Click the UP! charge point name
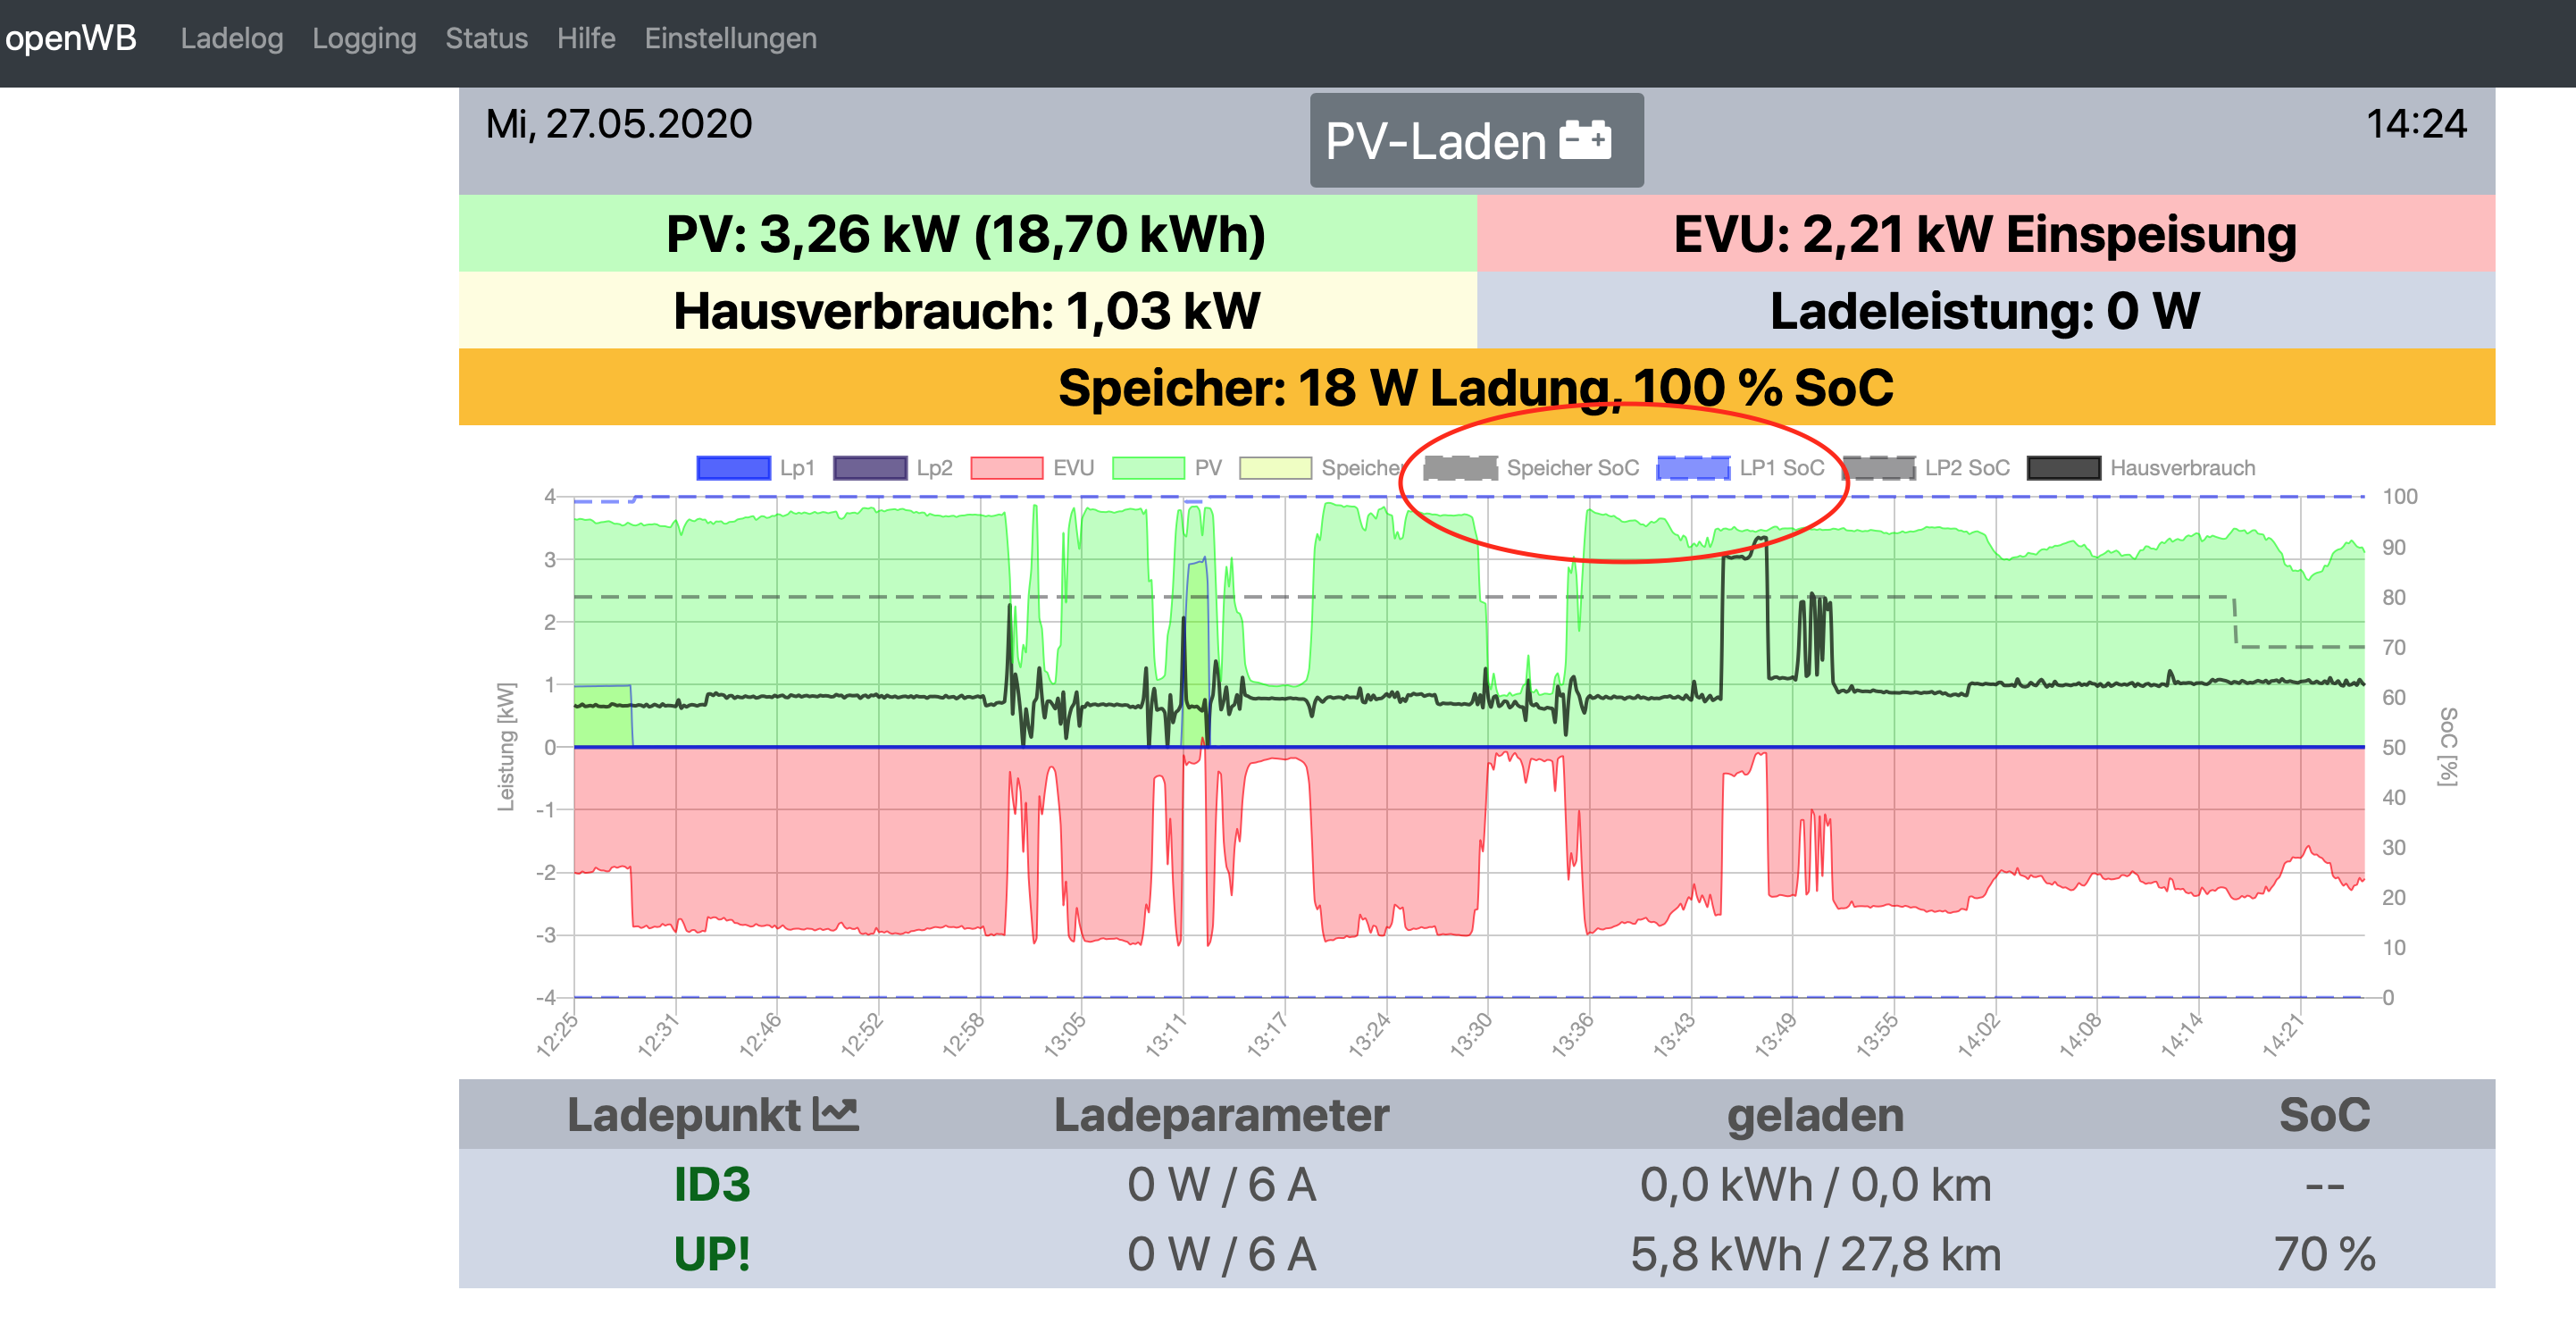 click(712, 1254)
